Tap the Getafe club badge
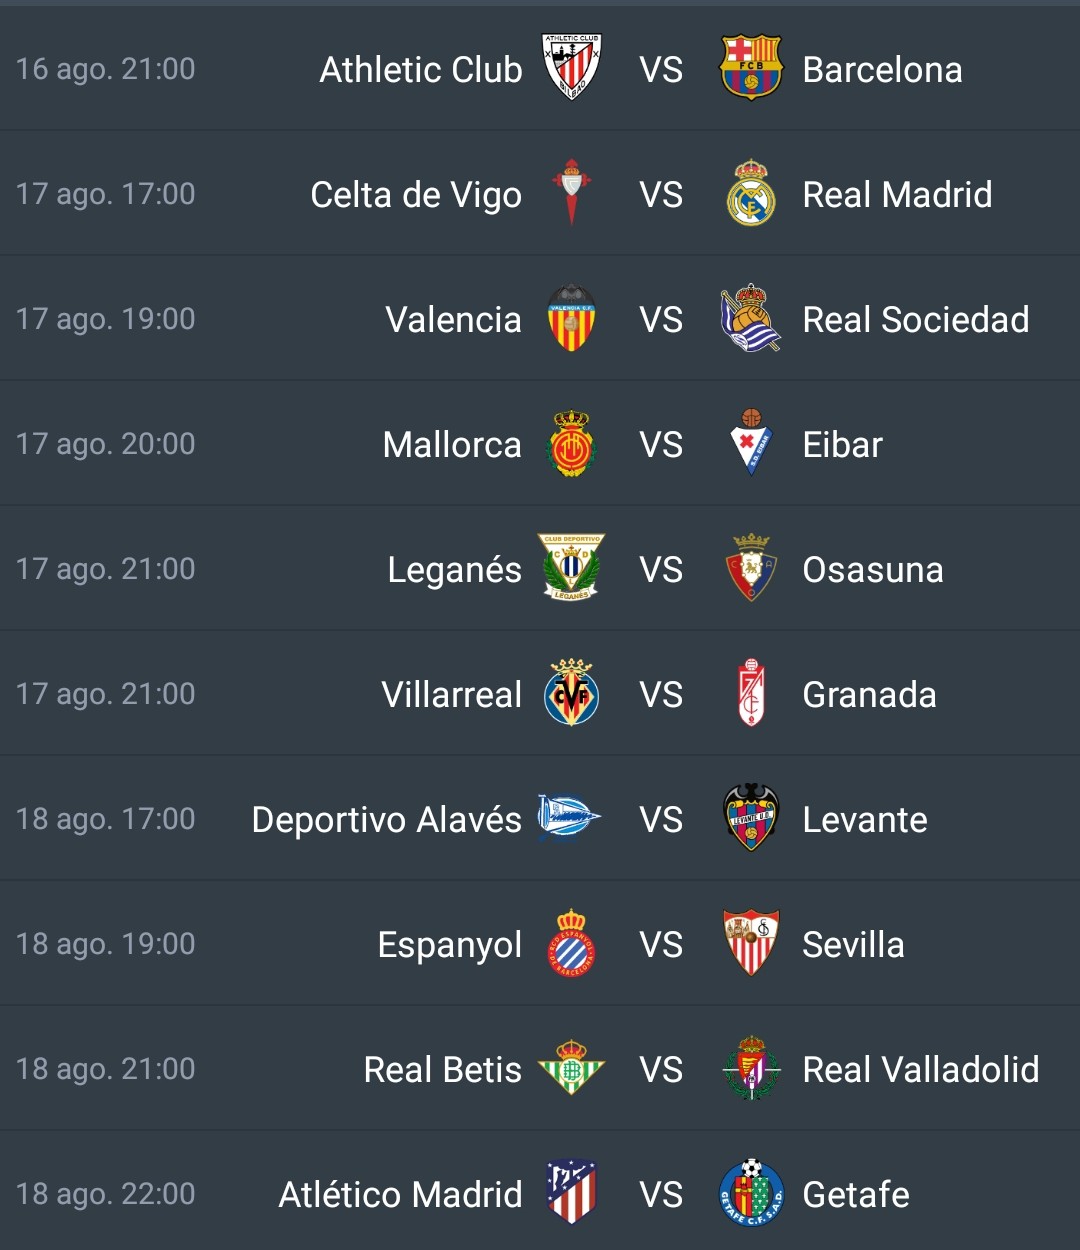 pos(751,1192)
